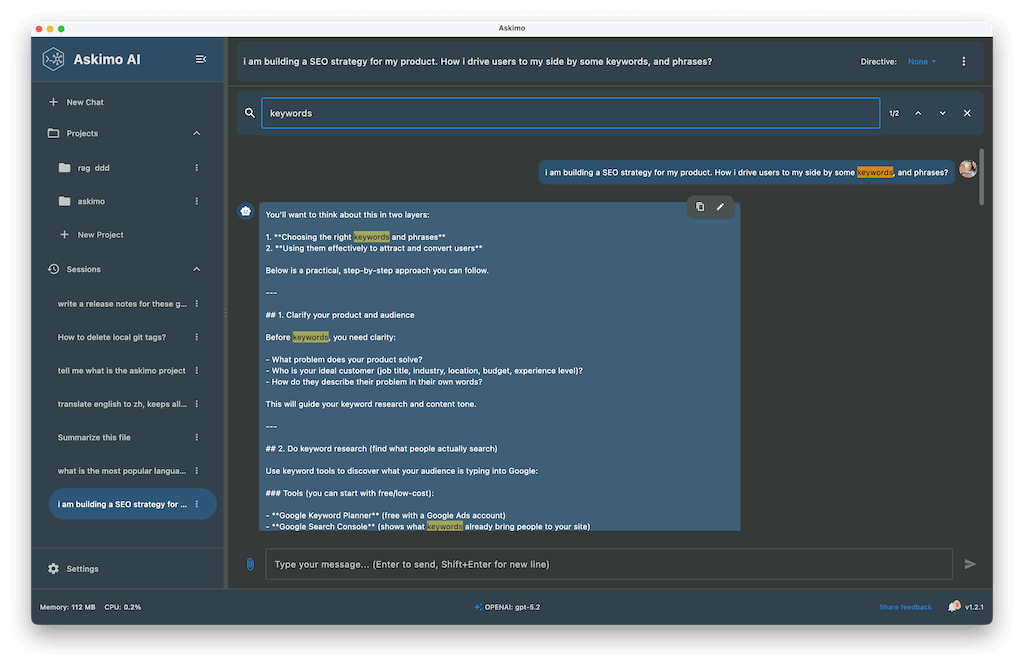Image resolution: width=1024 pixels, height=666 pixels.
Task: Click the Share feedback link
Action: click(x=905, y=607)
